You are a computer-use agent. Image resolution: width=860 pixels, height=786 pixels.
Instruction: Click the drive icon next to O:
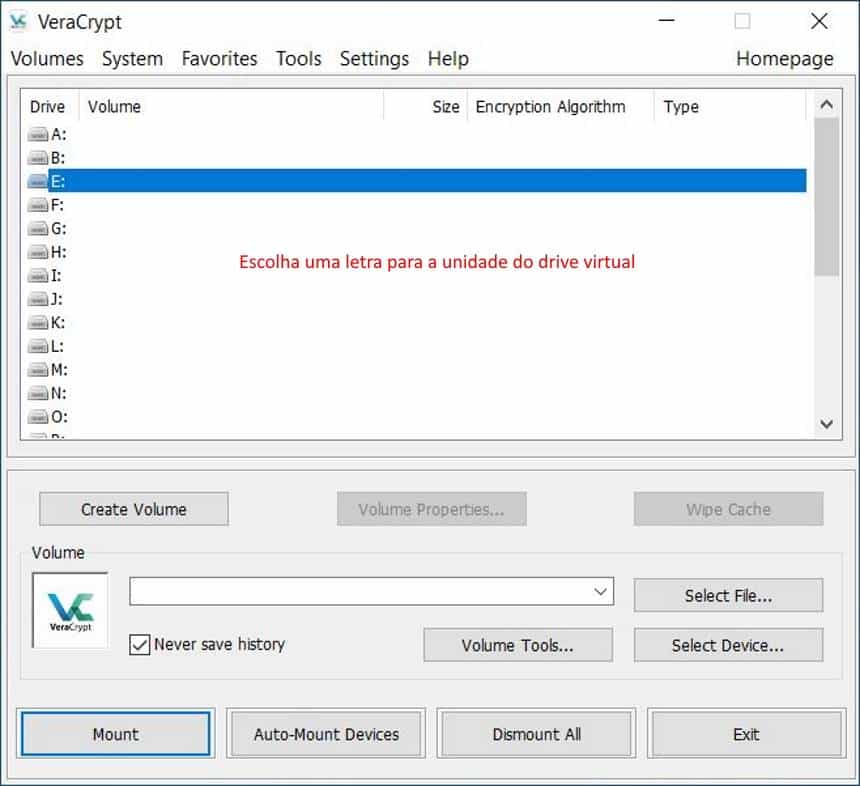pyautogui.click(x=38, y=417)
